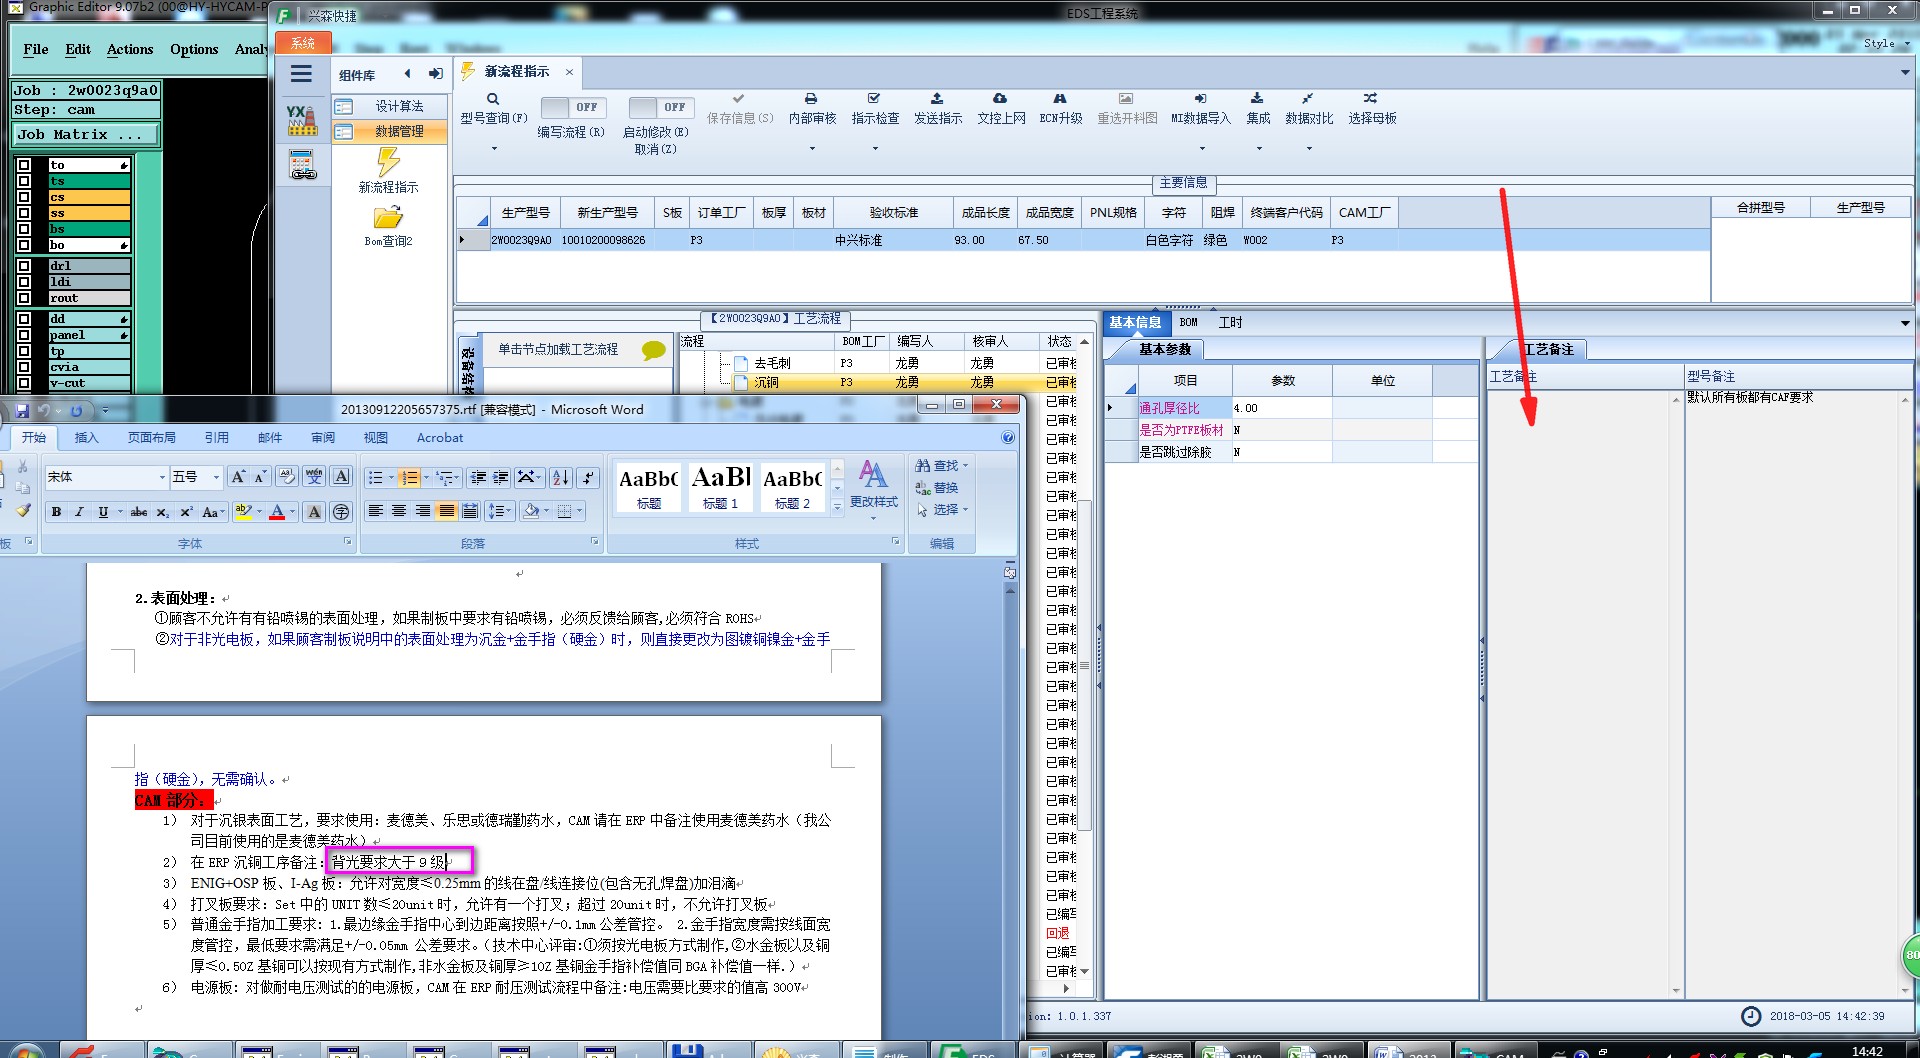Click the 发送指示 upload icon

pos(937,99)
